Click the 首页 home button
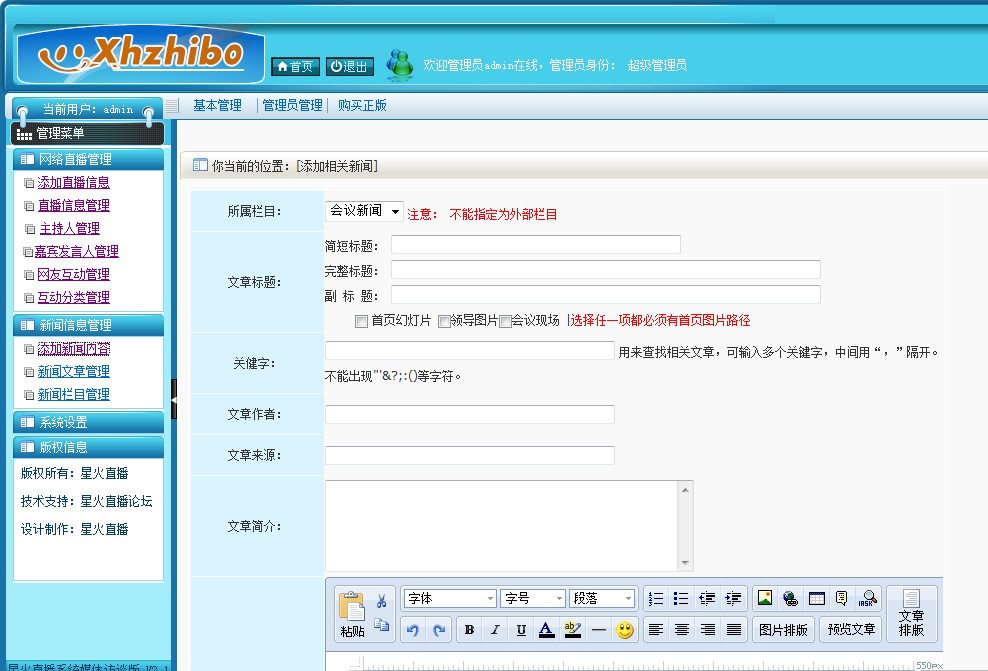The image size is (988, 671). [x=296, y=66]
